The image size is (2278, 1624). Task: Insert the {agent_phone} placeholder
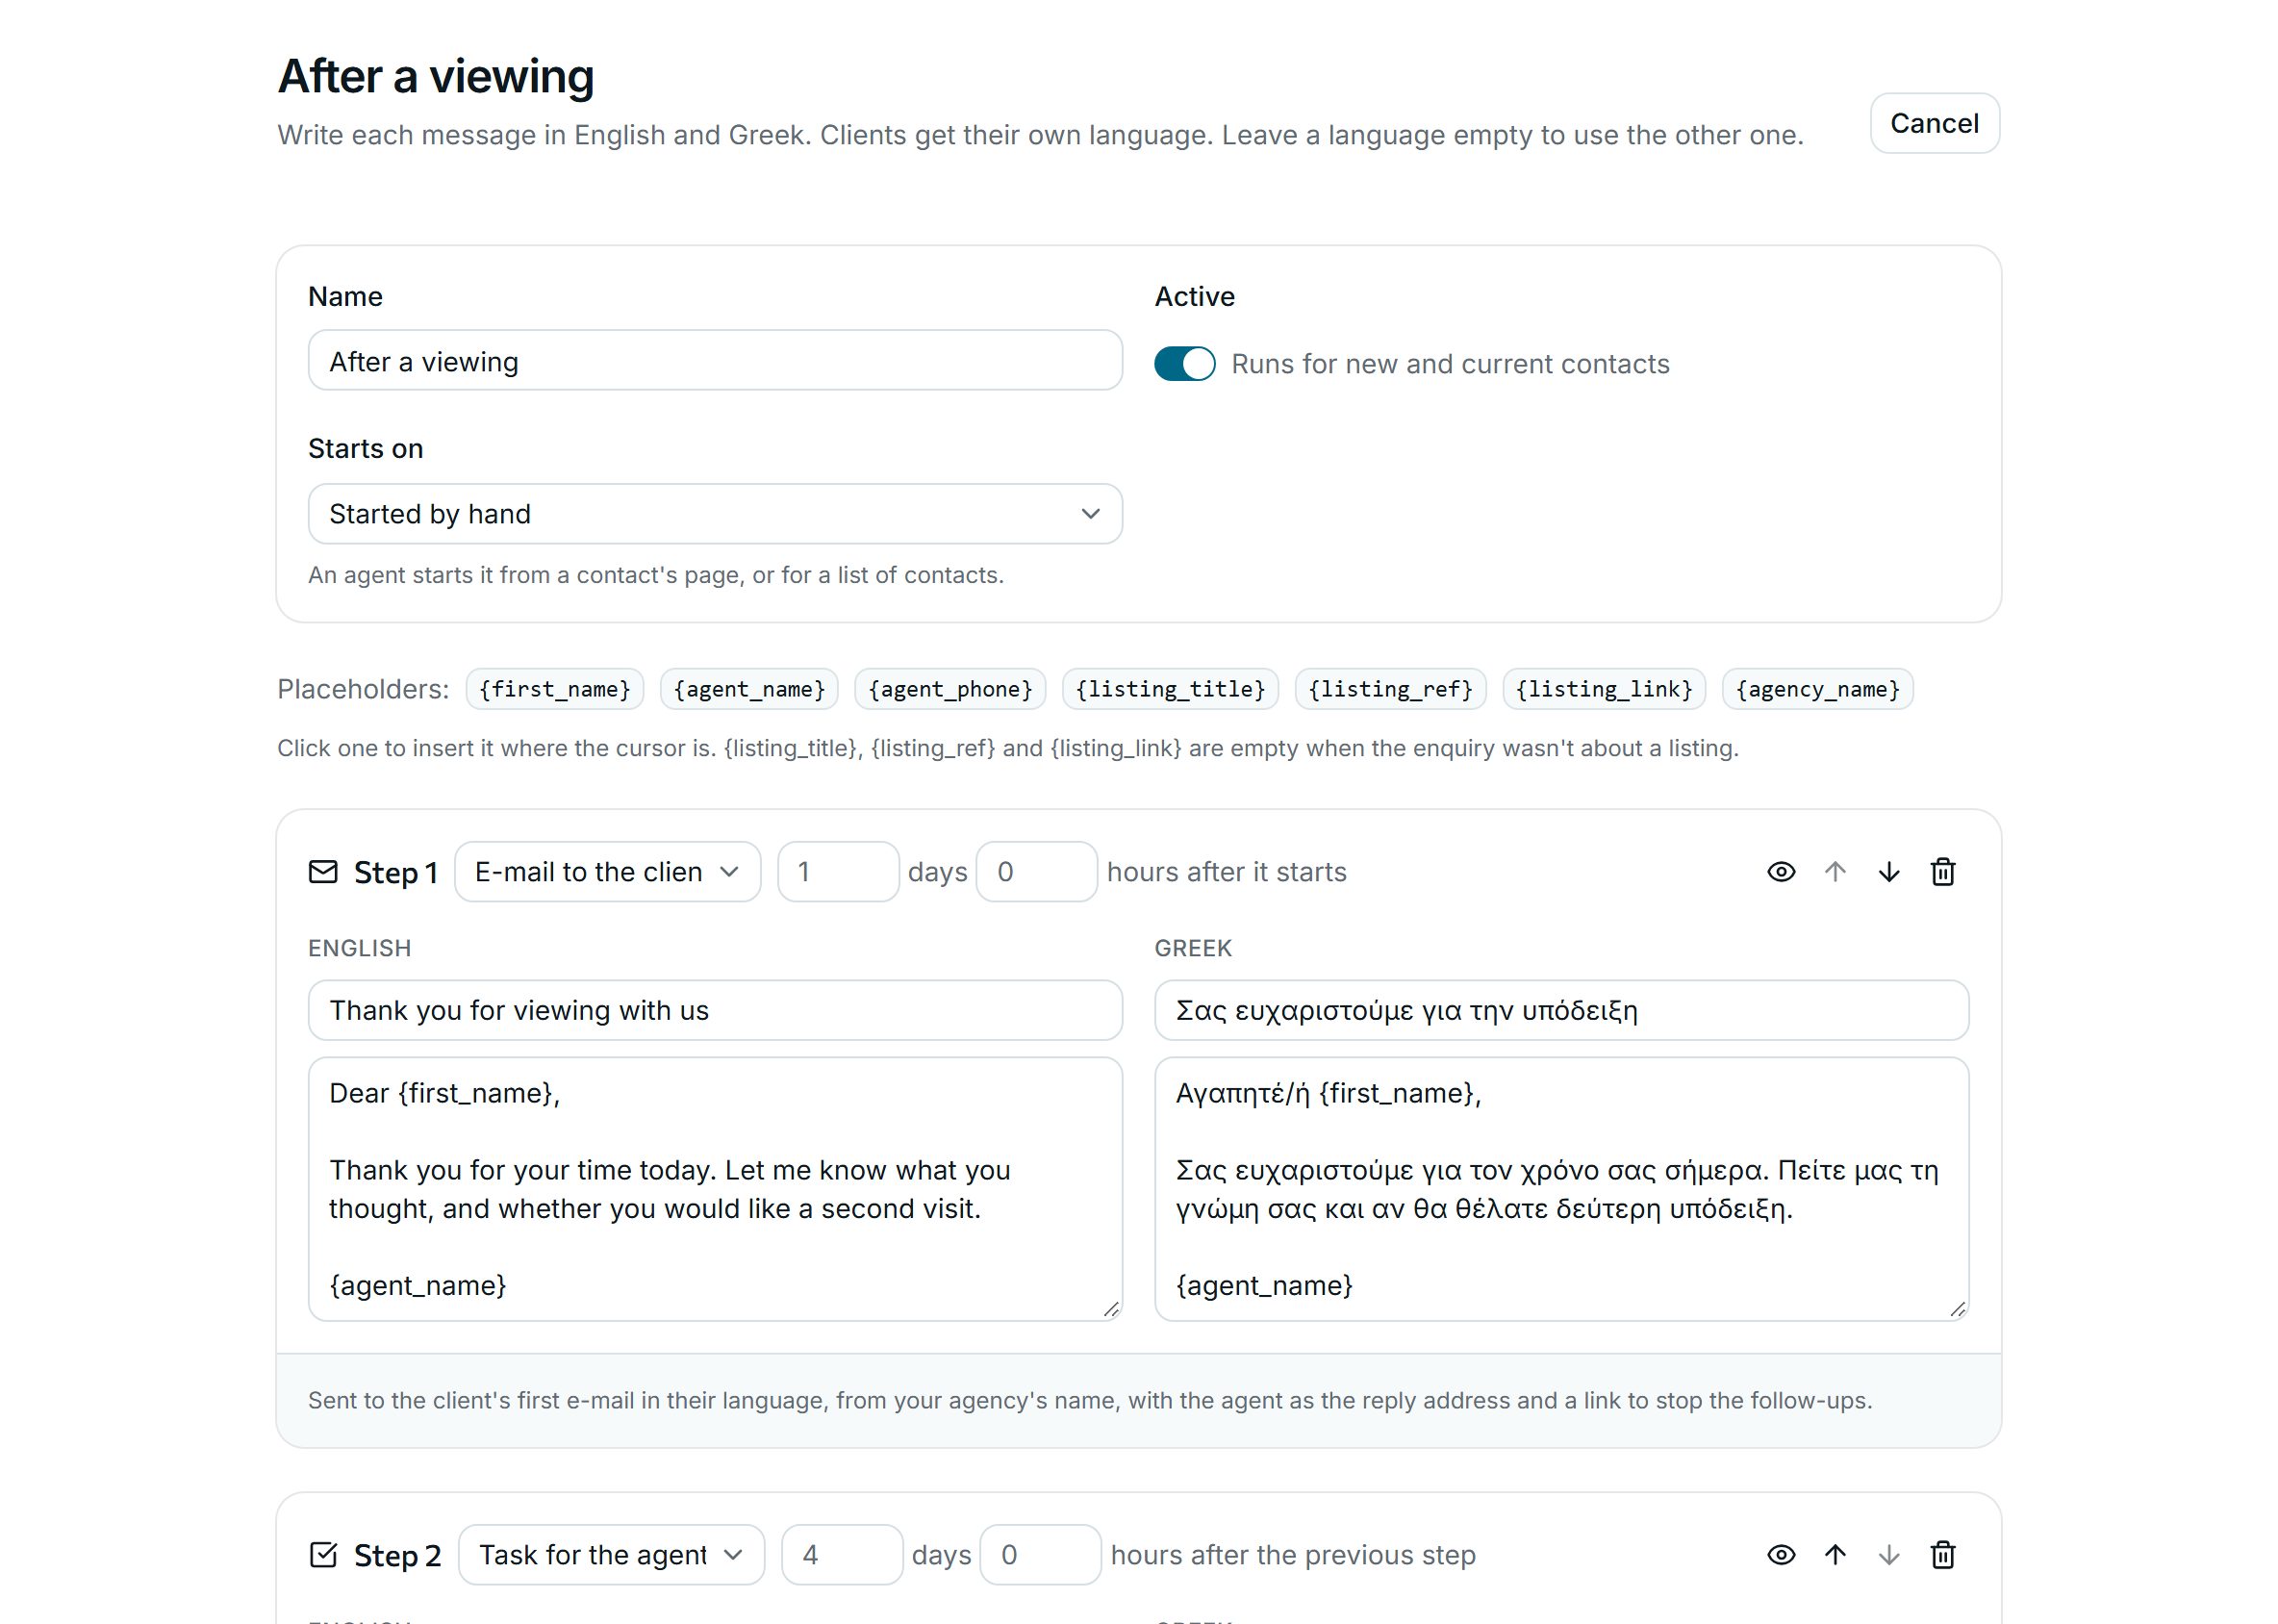[x=950, y=689]
